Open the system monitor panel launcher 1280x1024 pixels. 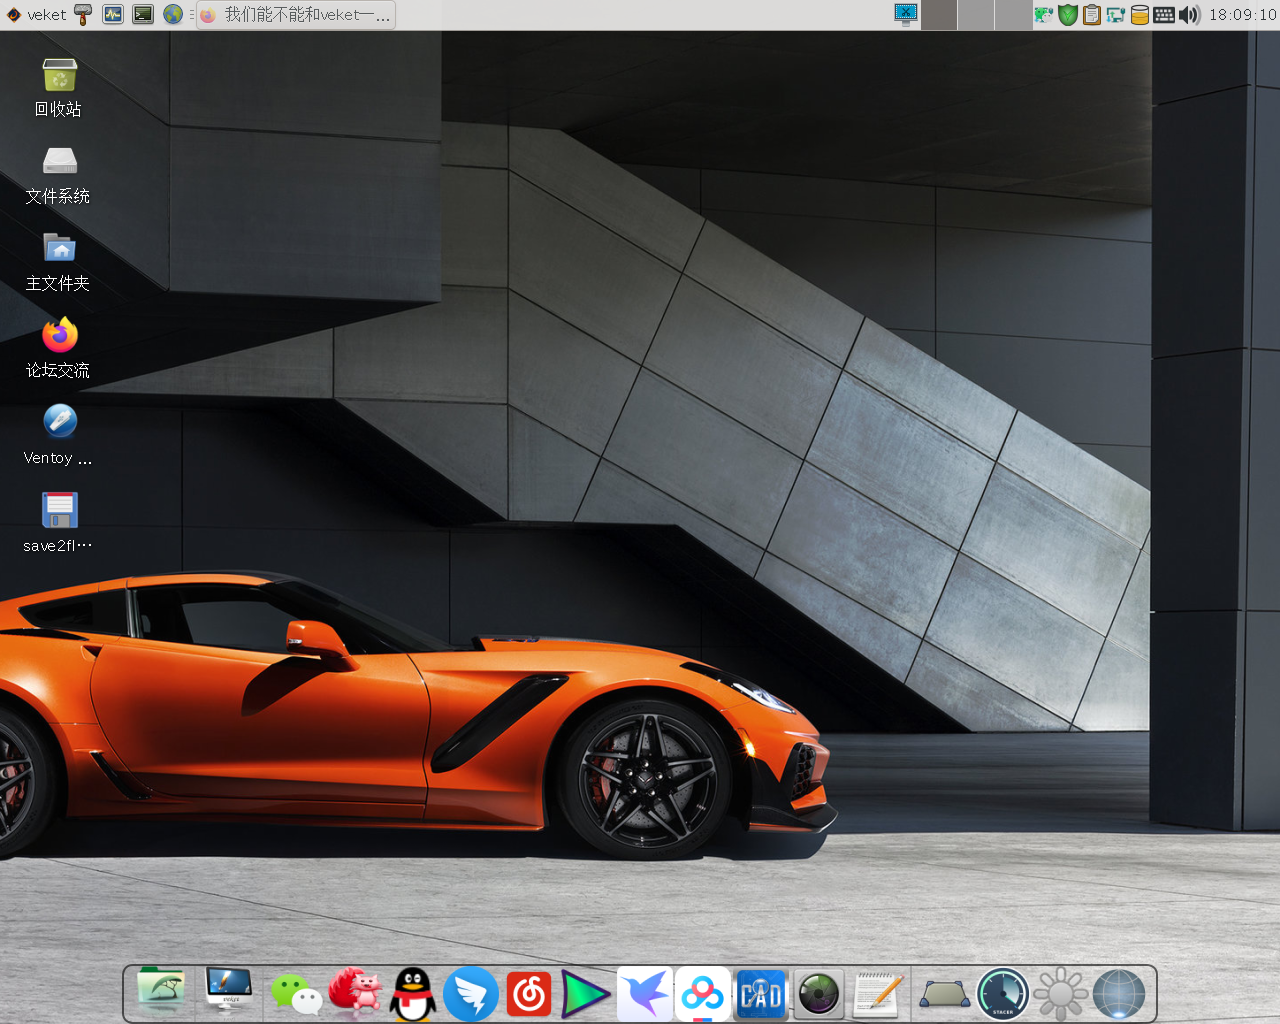click(x=113, y=15)
